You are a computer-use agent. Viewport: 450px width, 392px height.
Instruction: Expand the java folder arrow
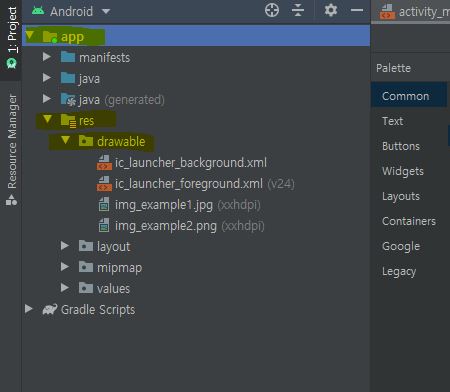click(x=47, y=78)
